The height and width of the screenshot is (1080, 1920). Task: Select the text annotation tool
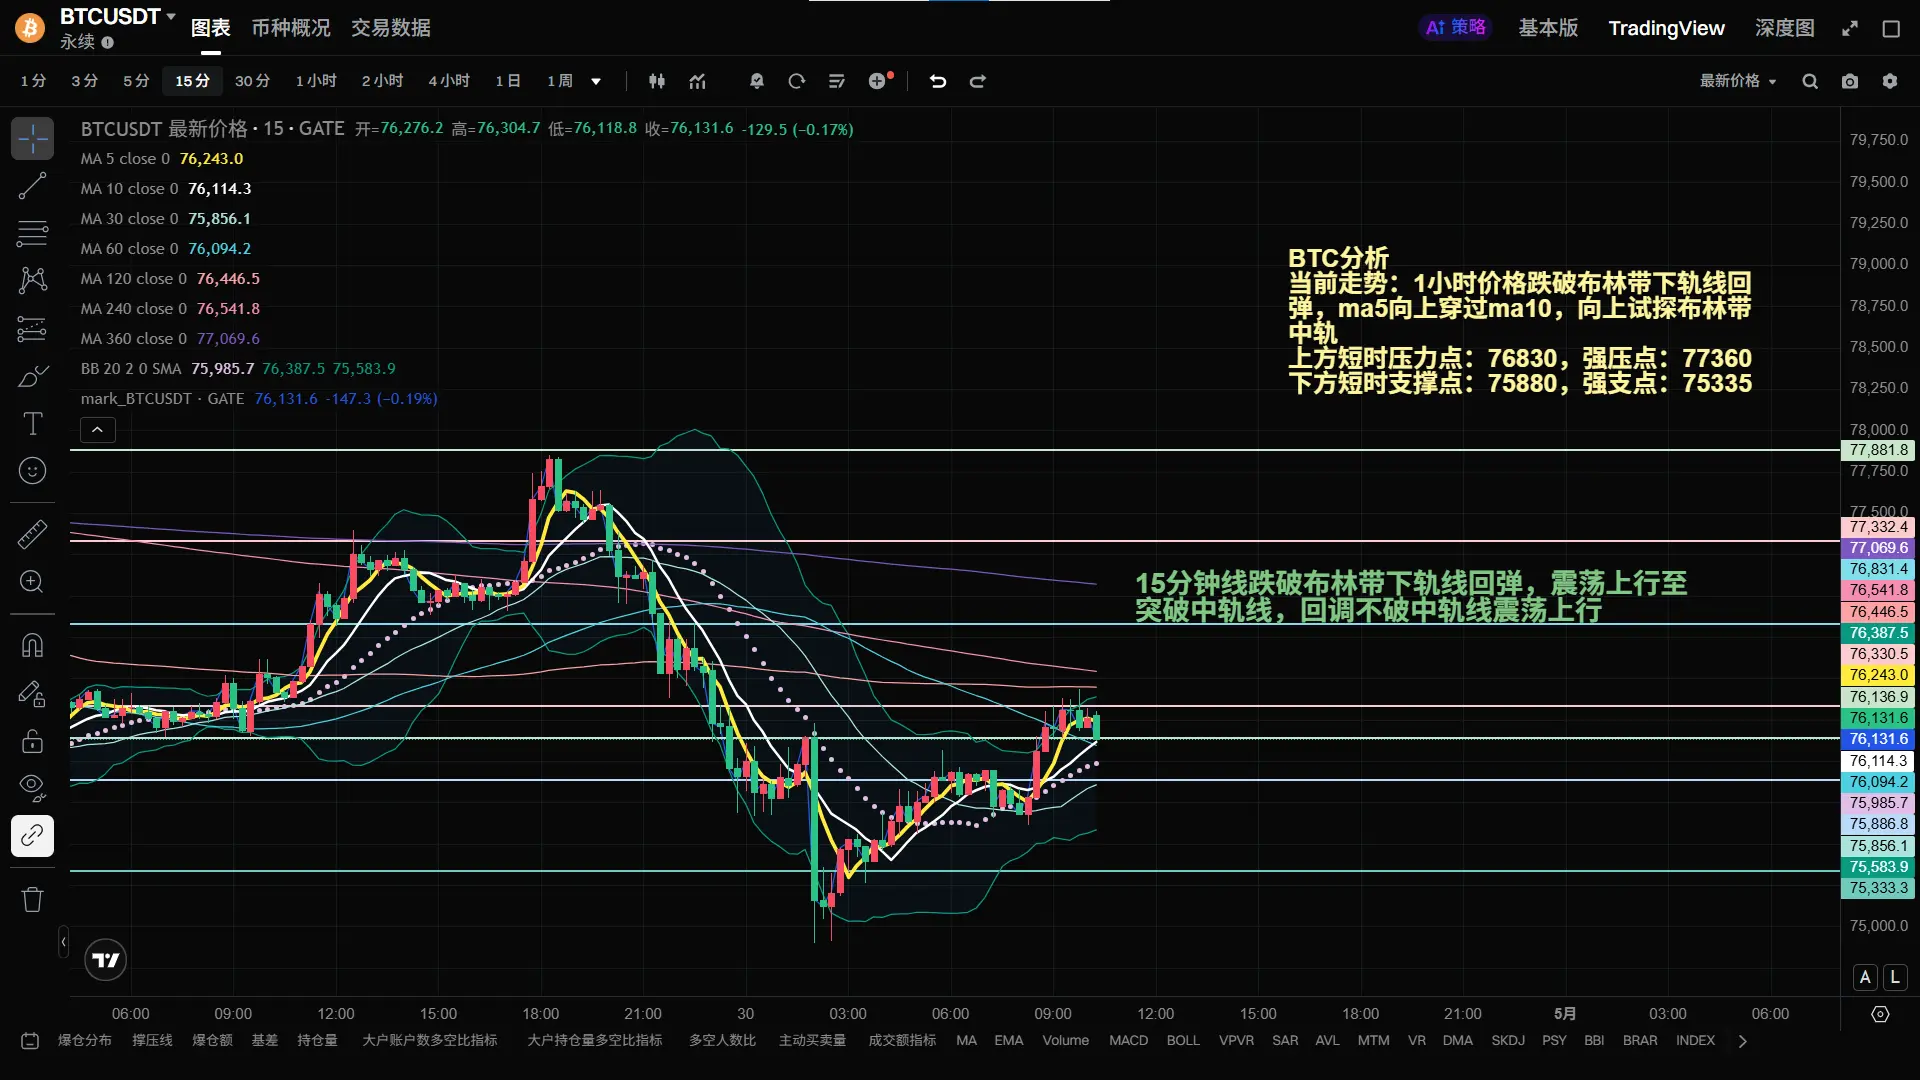(32, 424)
